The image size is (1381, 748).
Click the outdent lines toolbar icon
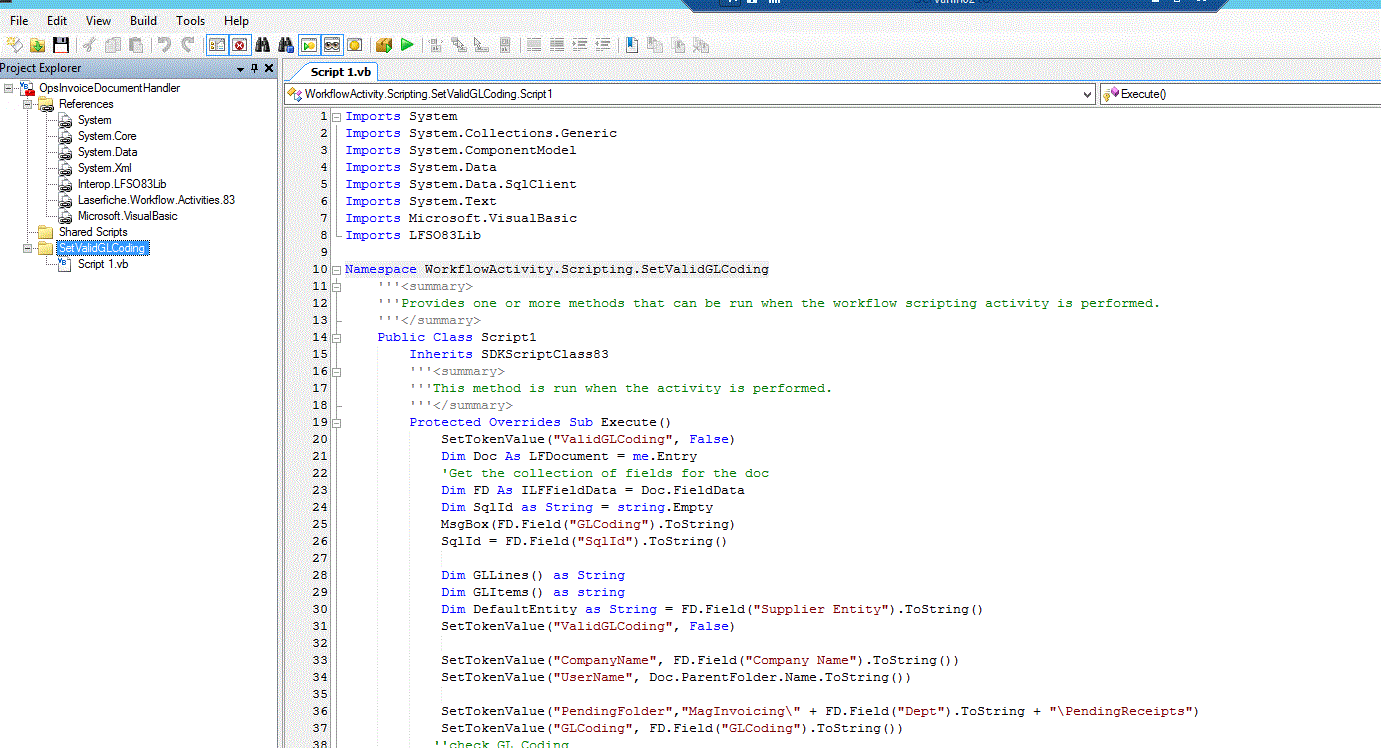[x=602, y=45]
